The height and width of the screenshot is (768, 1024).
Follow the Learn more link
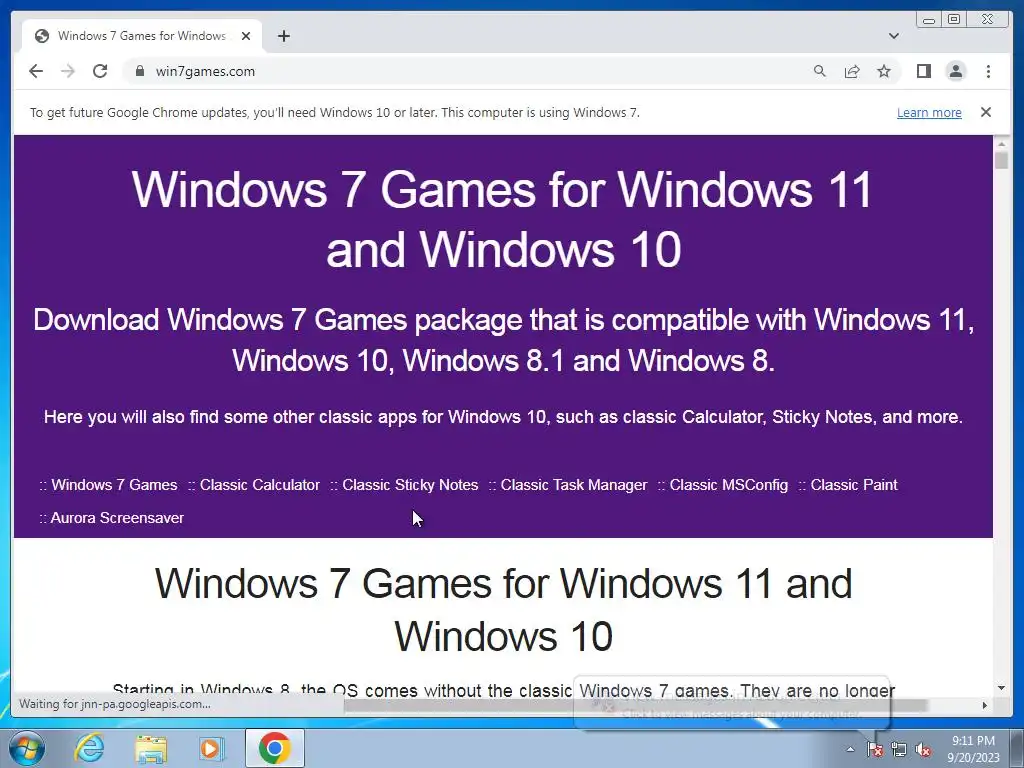[x=929, y=112]
